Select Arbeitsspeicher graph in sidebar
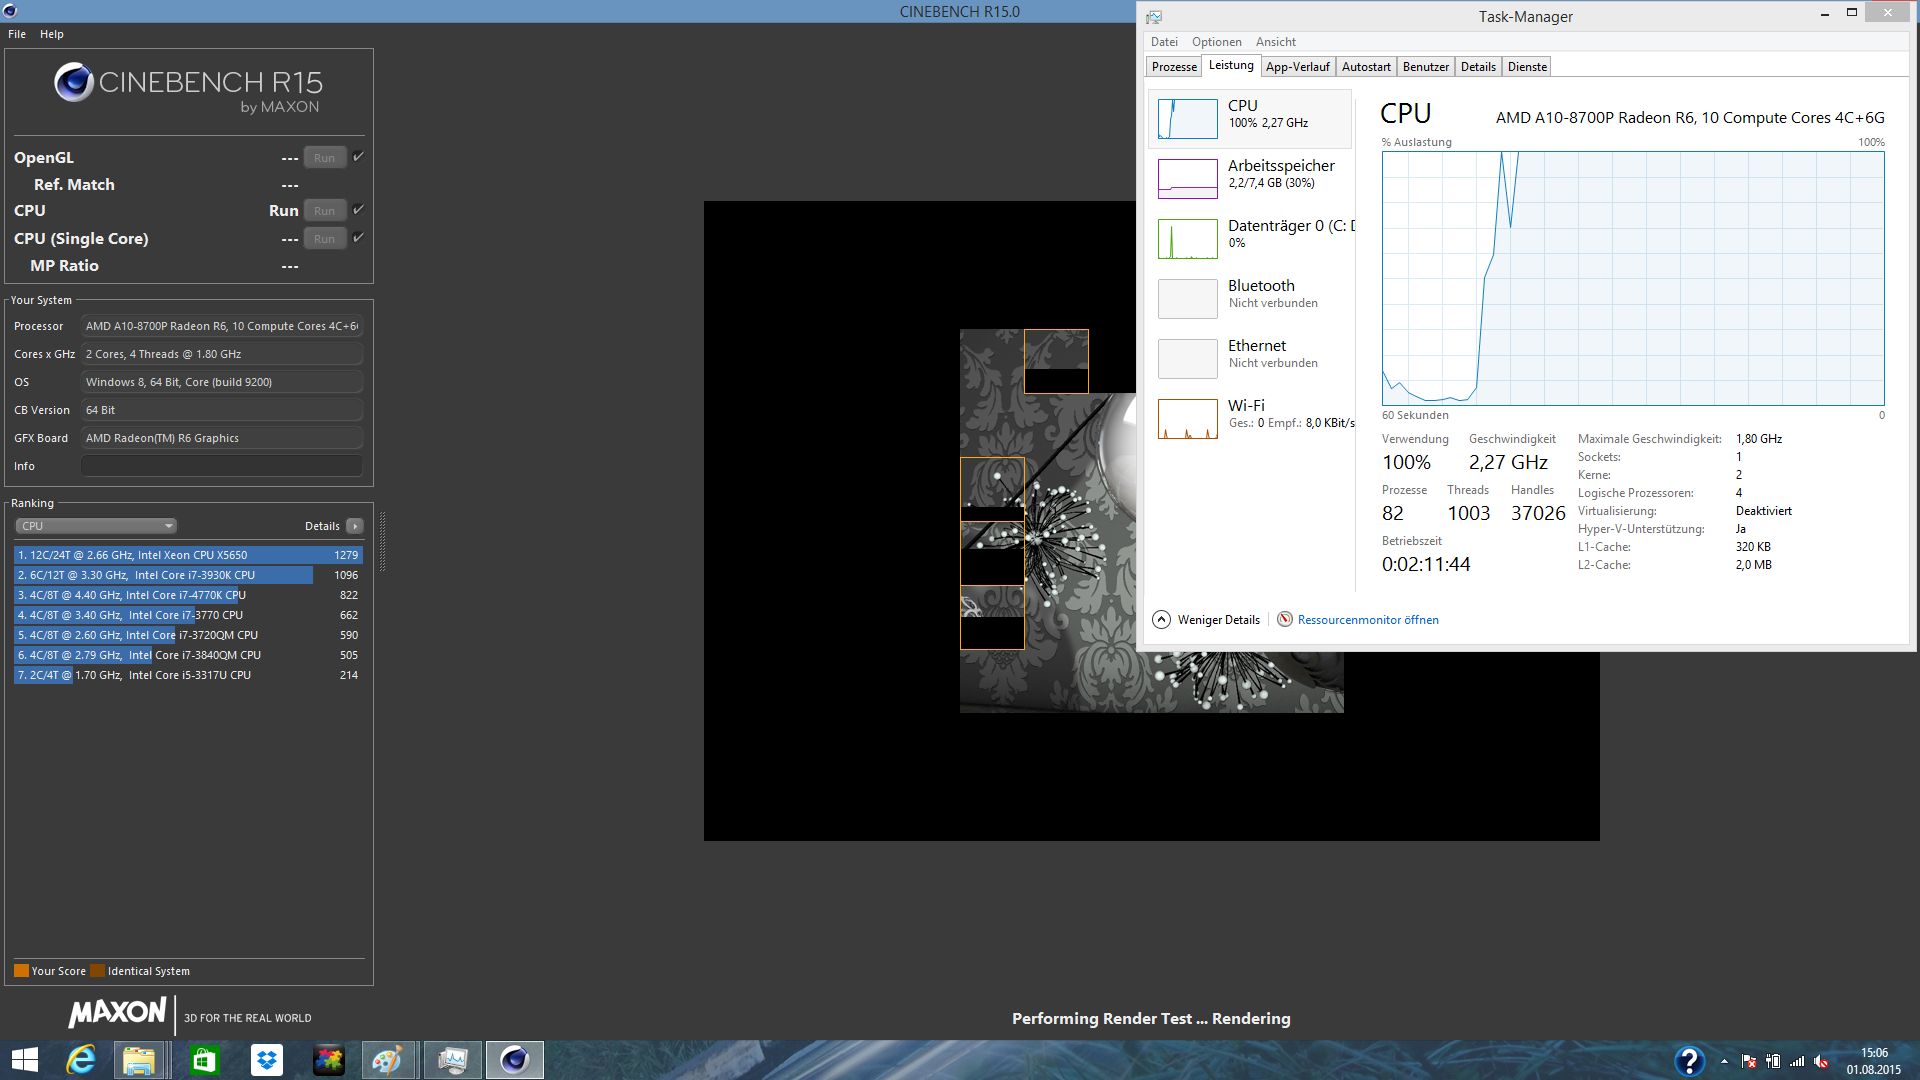 click(x=1188, y=179)
